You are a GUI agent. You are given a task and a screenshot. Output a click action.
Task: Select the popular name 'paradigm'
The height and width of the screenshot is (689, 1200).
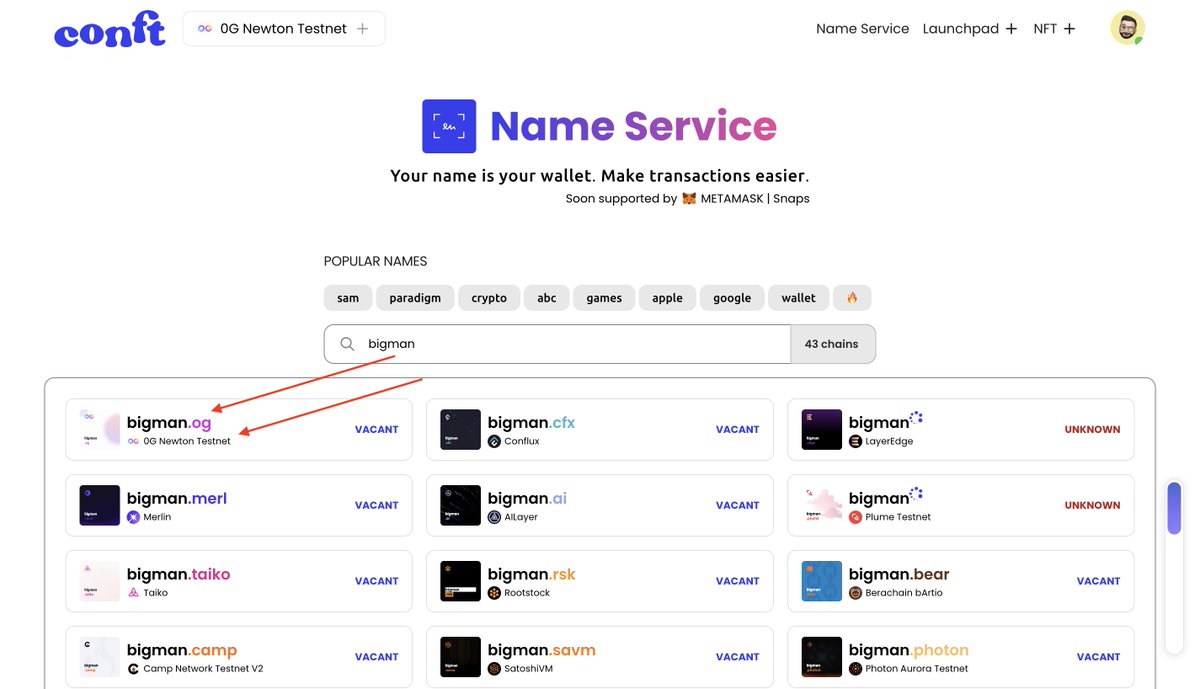point(415,298)
